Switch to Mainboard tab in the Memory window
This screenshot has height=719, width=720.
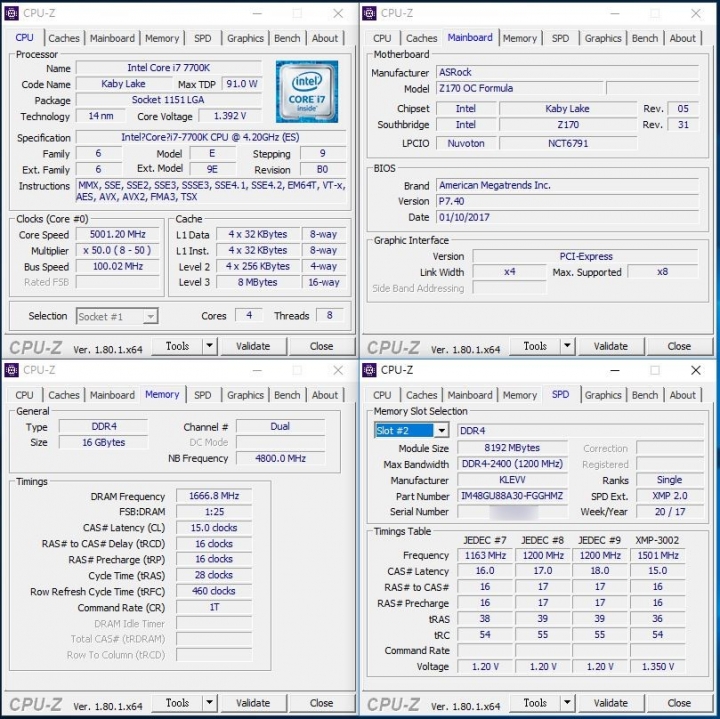tap(112, 395)
